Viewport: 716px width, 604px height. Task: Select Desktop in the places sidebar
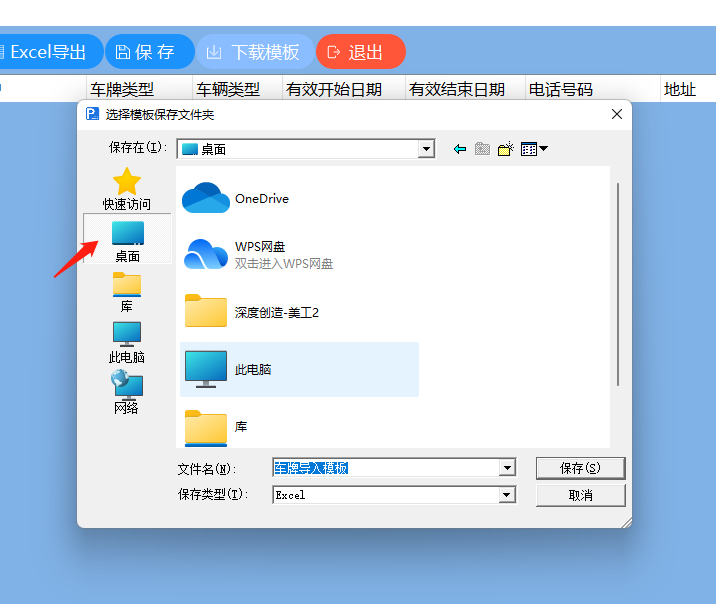tap(127, 238)
